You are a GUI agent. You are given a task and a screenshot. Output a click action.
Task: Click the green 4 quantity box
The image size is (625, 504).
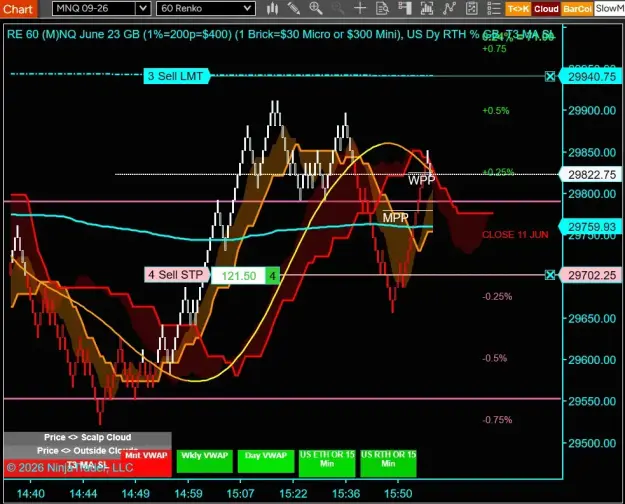[x=273, y=276]
